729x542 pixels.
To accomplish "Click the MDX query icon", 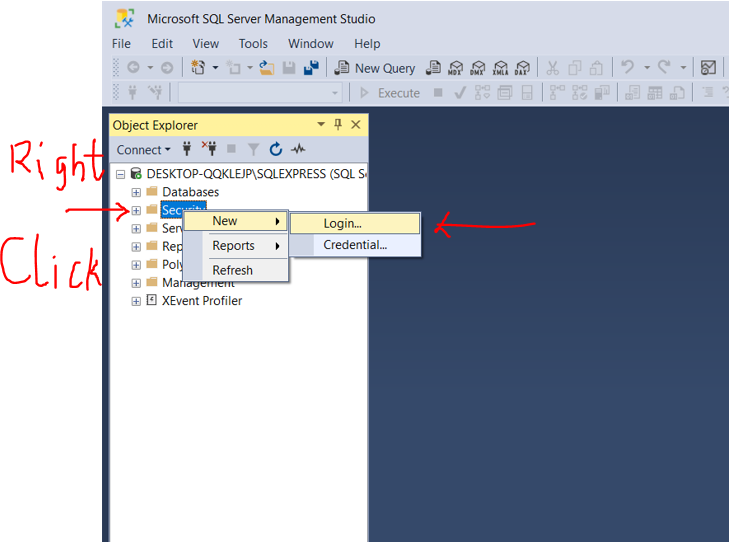I will point(455,68).
